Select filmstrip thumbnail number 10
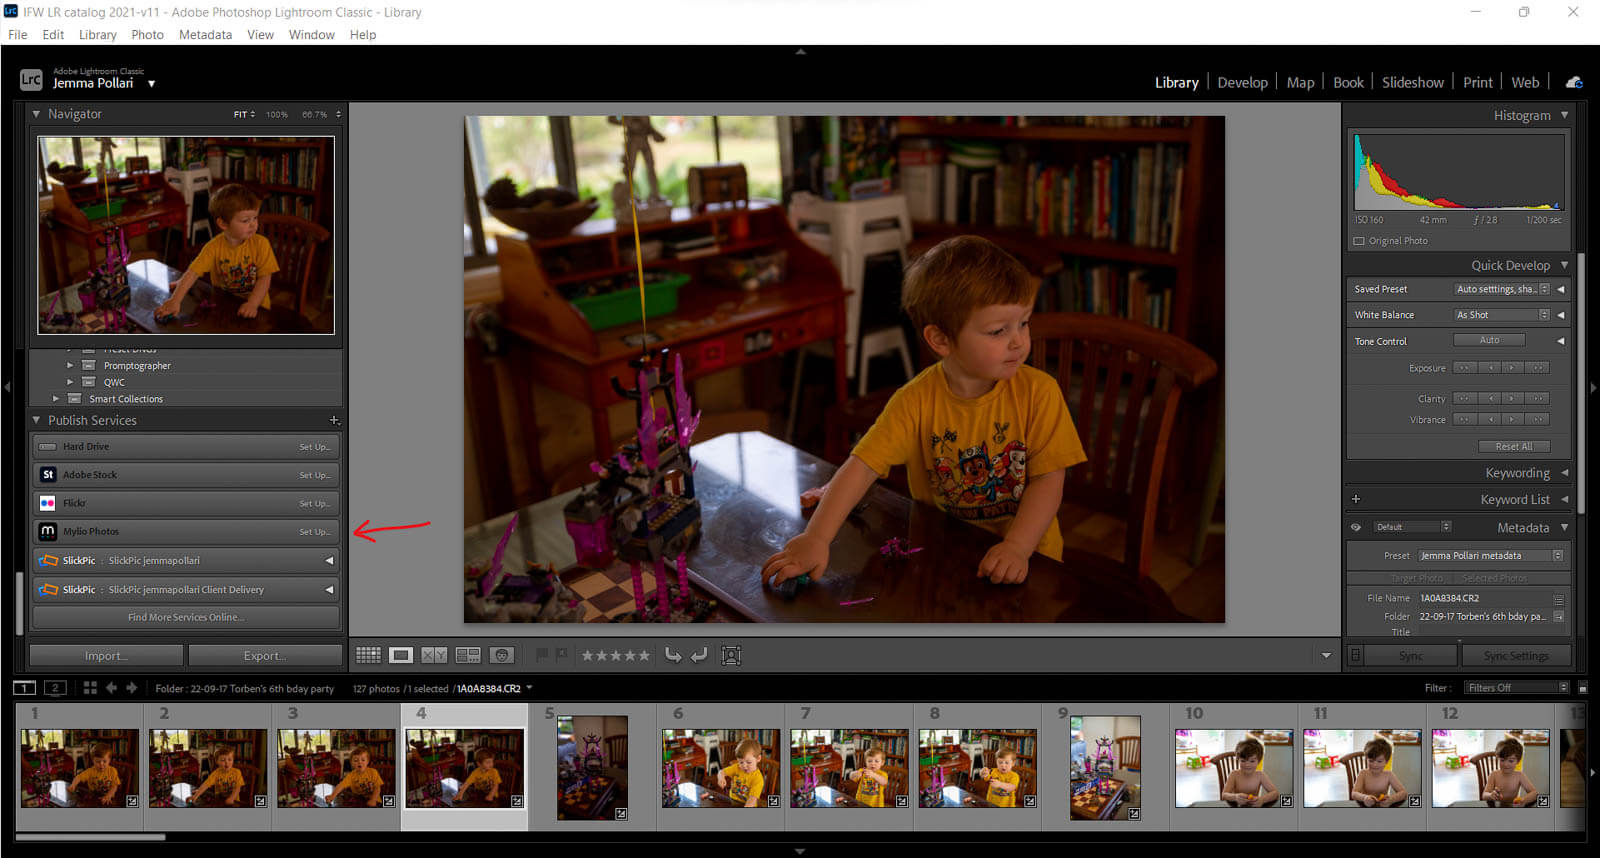Viewport: 1600px width, 858px height. [x=1233, y=768]
